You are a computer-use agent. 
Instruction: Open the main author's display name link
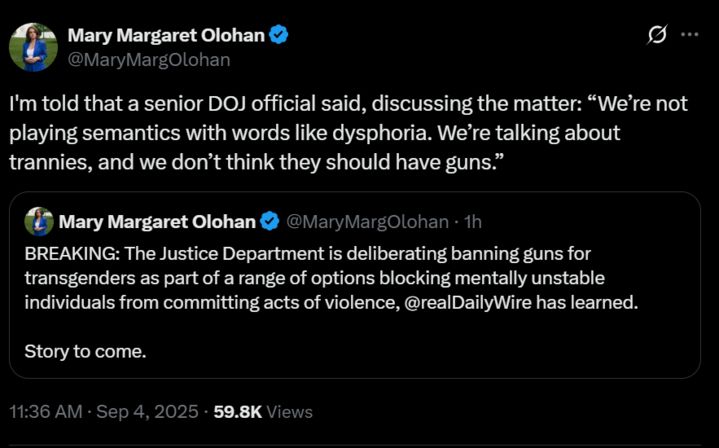[166, 36]
